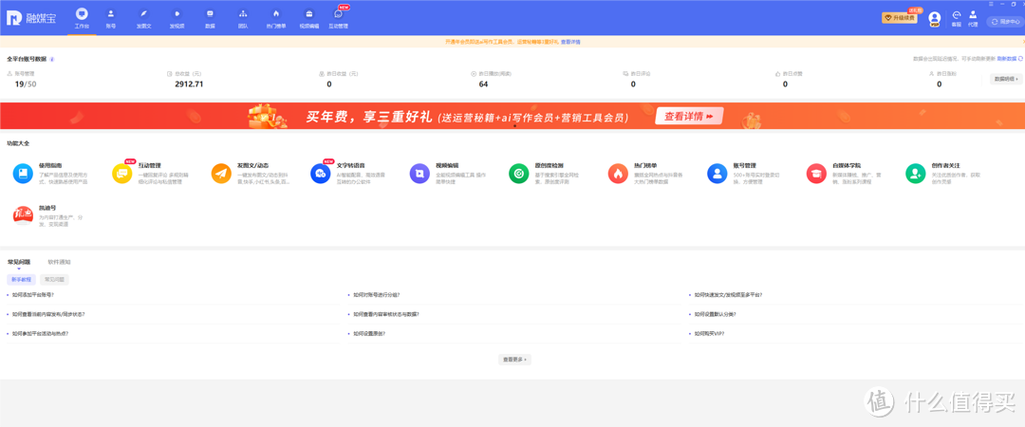This screenshot has width=1025, height=427.
Task: Open the FAQ 如何设置原创?
Action: click(x=369, y=333)
